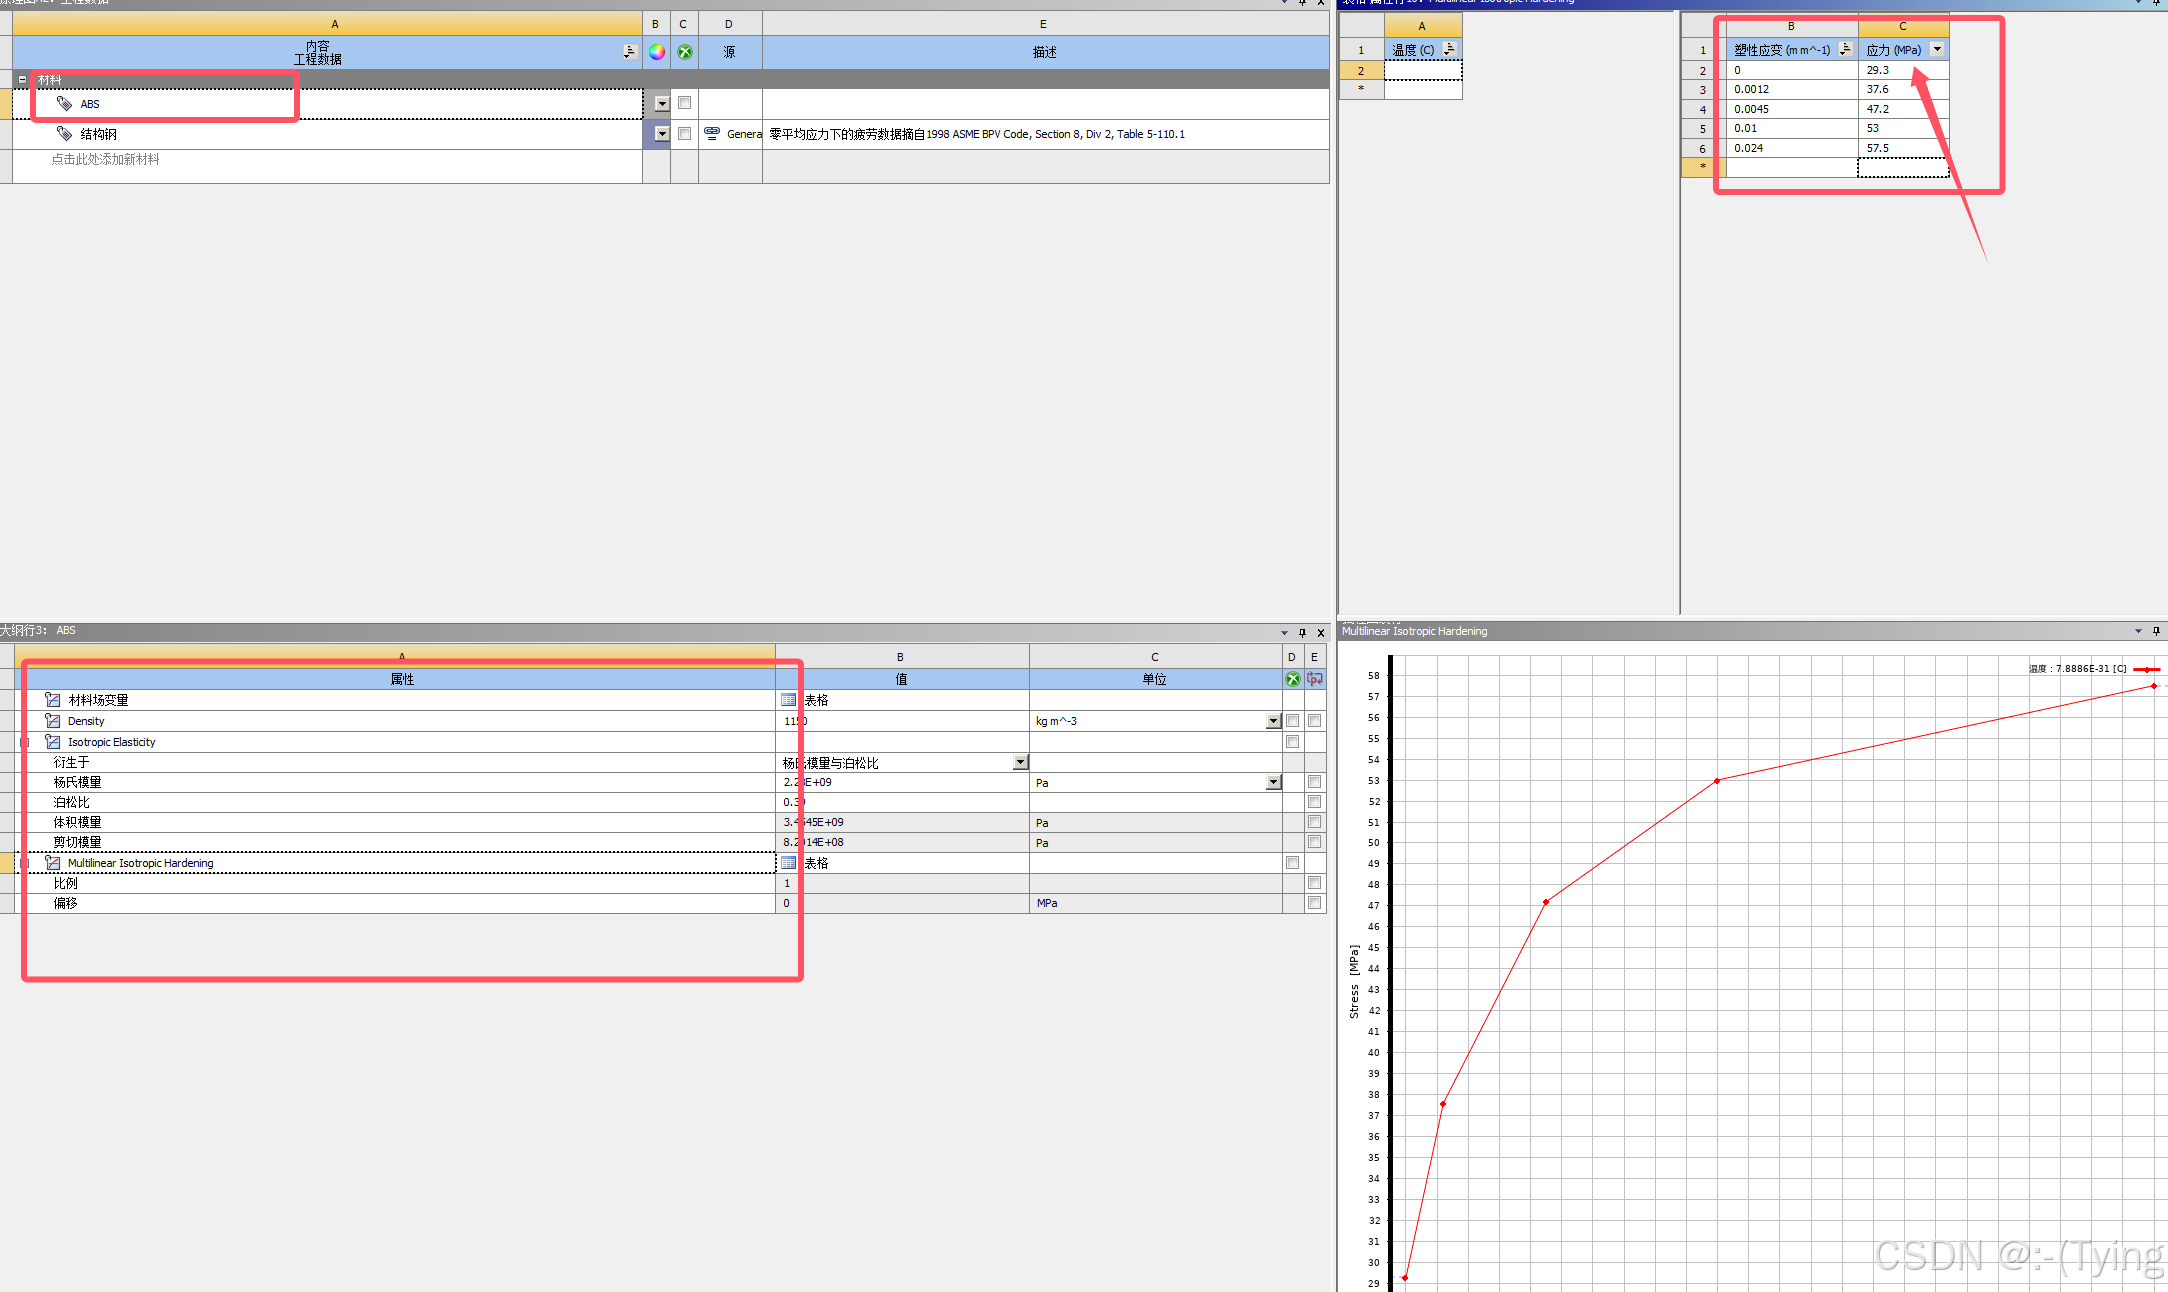Screen dimensions: 2168x1292
Task: Click the color wheel icon in column B header
Action: click(656, 52)
